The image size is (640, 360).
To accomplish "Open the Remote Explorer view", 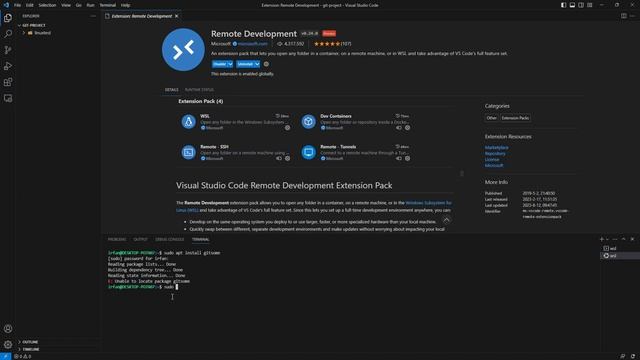I will 8,98.
